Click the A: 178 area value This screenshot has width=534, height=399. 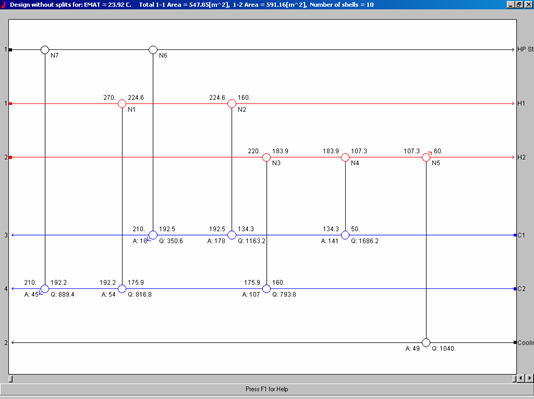[x=216, y=241]
